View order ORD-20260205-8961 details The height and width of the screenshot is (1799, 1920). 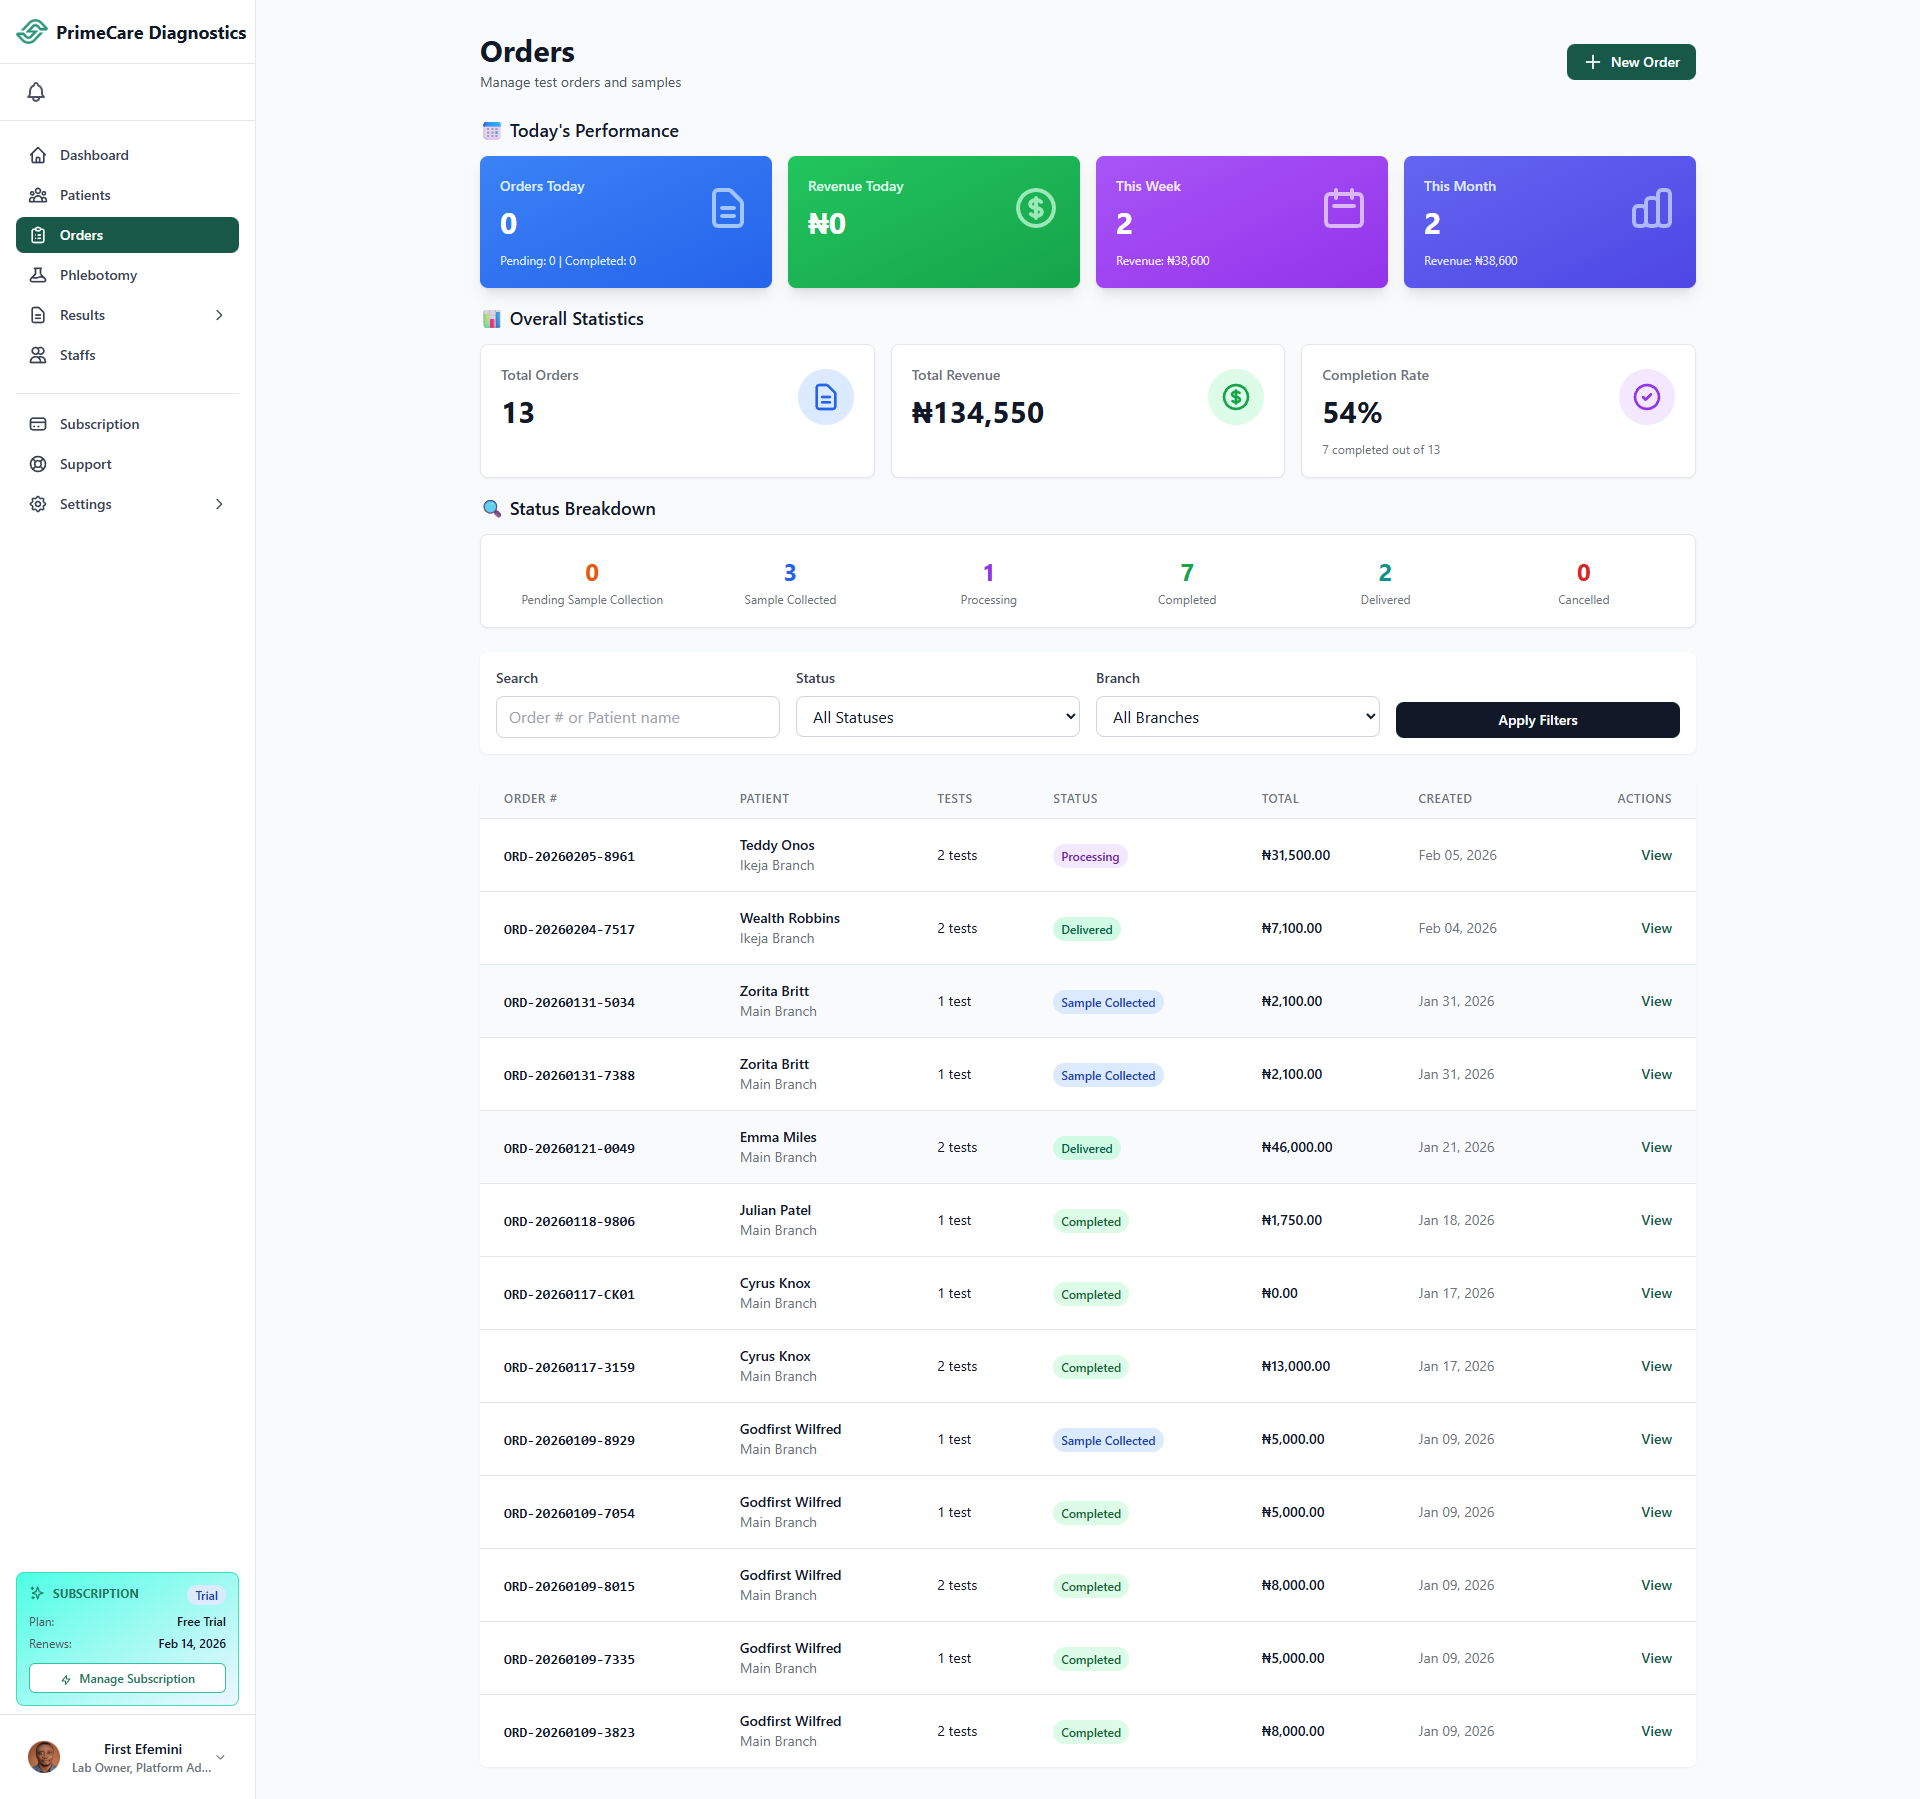point(1656,855)
